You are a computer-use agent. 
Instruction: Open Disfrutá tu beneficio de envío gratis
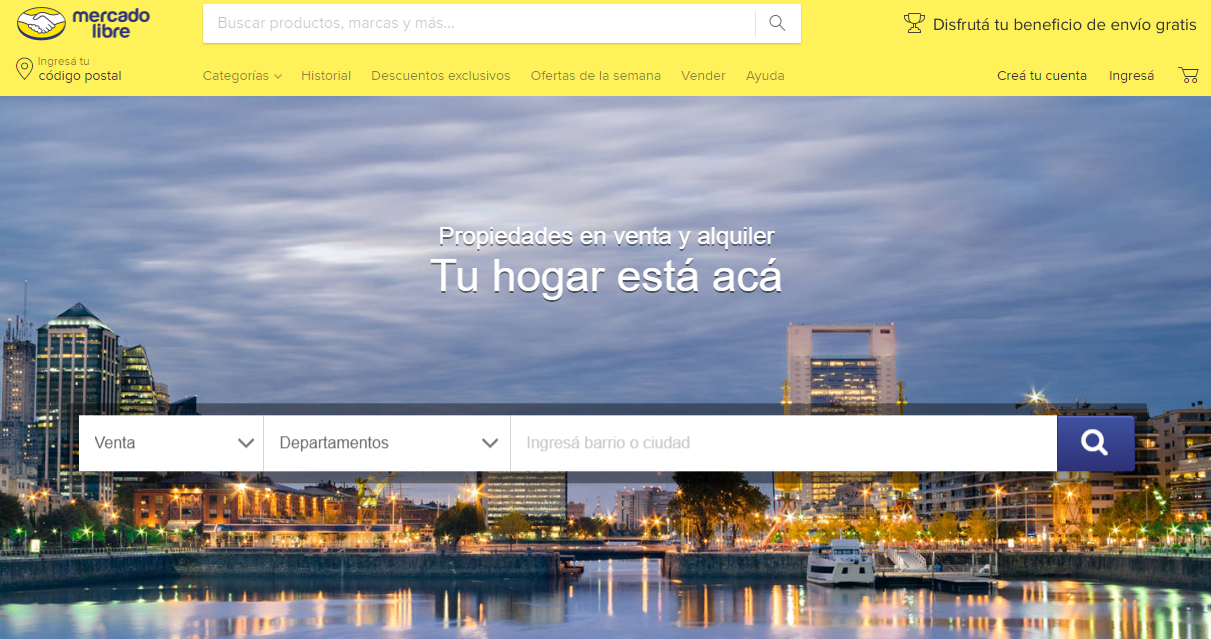point(1065,24)
